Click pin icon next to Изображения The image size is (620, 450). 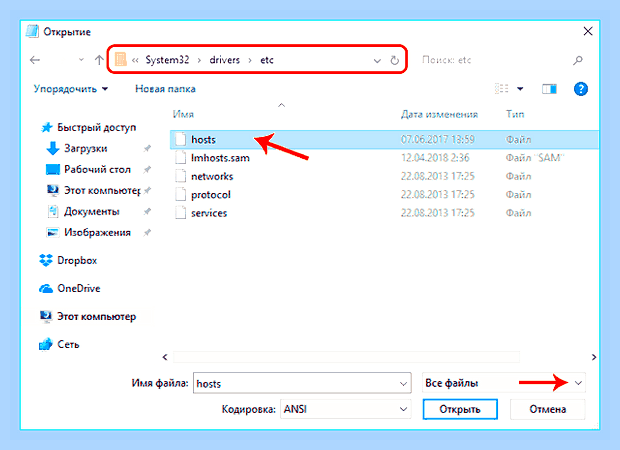coord(147,233)
